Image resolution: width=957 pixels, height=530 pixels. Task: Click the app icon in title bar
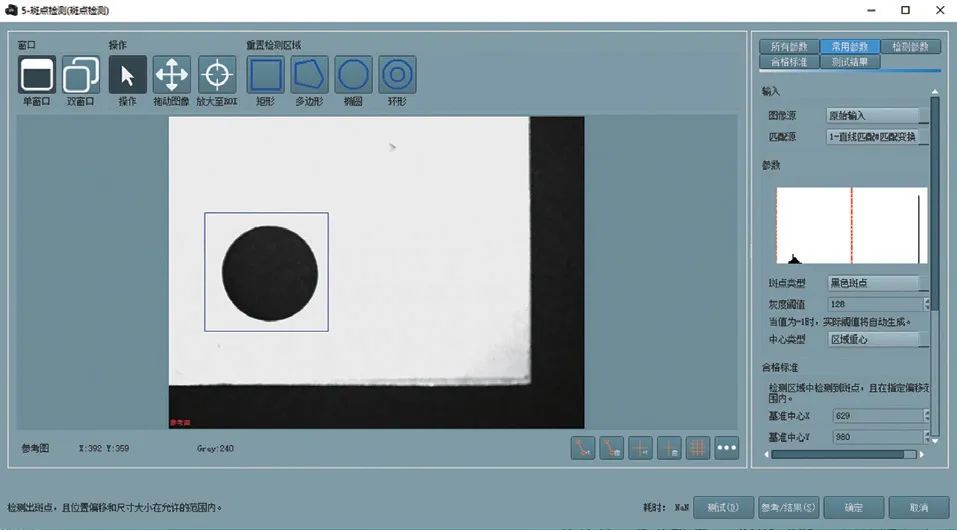[x=10, y=10]
